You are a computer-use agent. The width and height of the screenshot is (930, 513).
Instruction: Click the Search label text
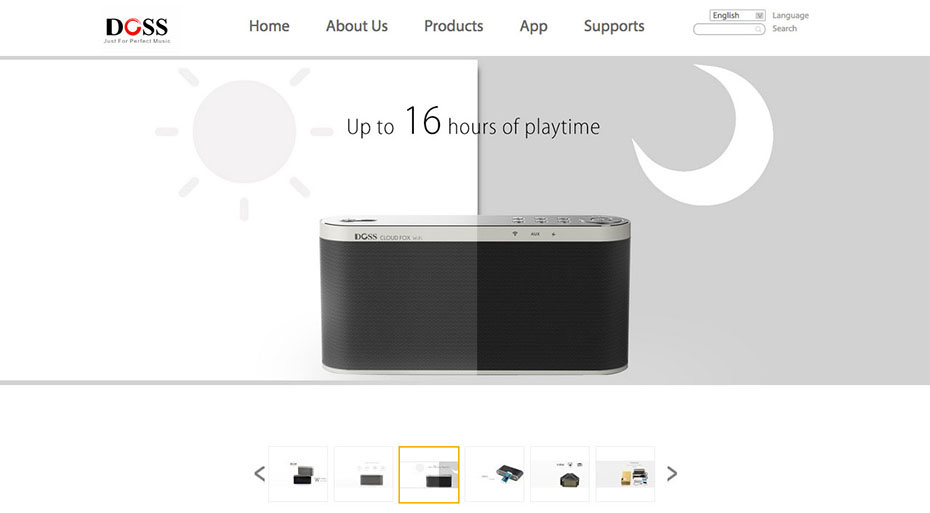point(785,28)
